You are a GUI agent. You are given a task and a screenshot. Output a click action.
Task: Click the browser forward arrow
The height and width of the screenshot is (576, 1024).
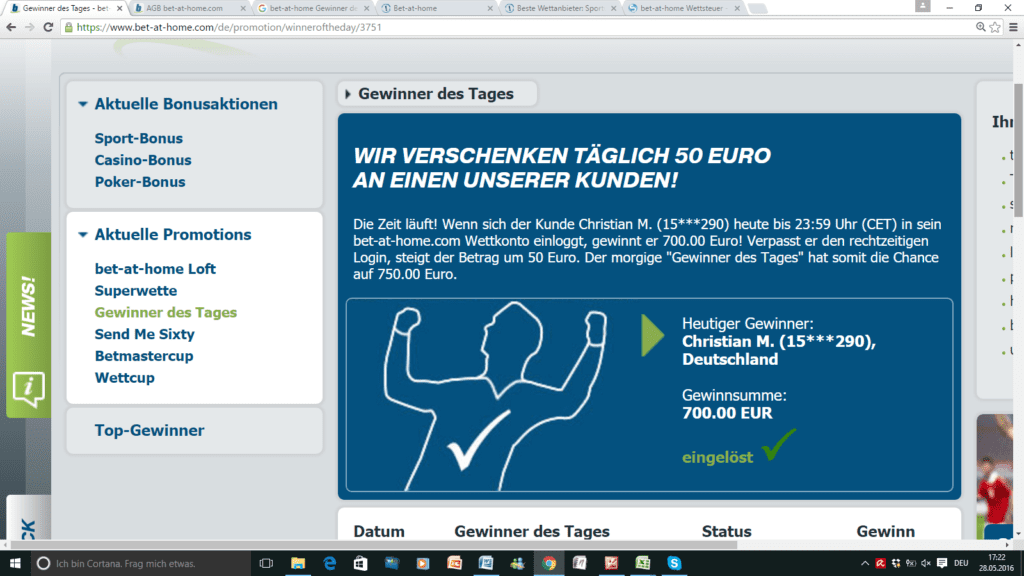pos(29,27)
